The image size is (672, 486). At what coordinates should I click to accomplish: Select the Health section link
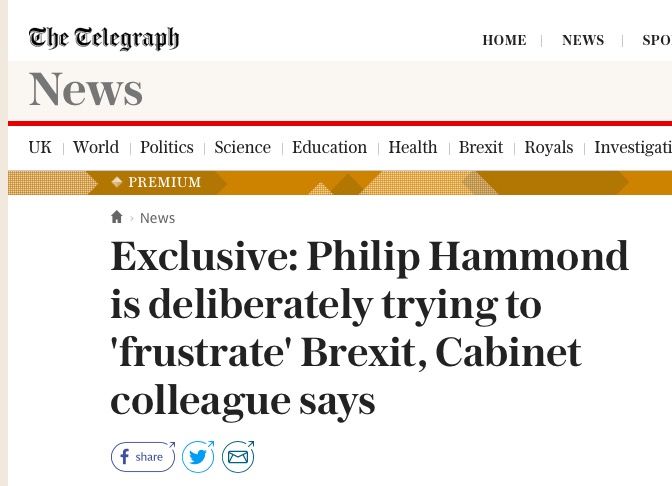(x=413, y=147)
